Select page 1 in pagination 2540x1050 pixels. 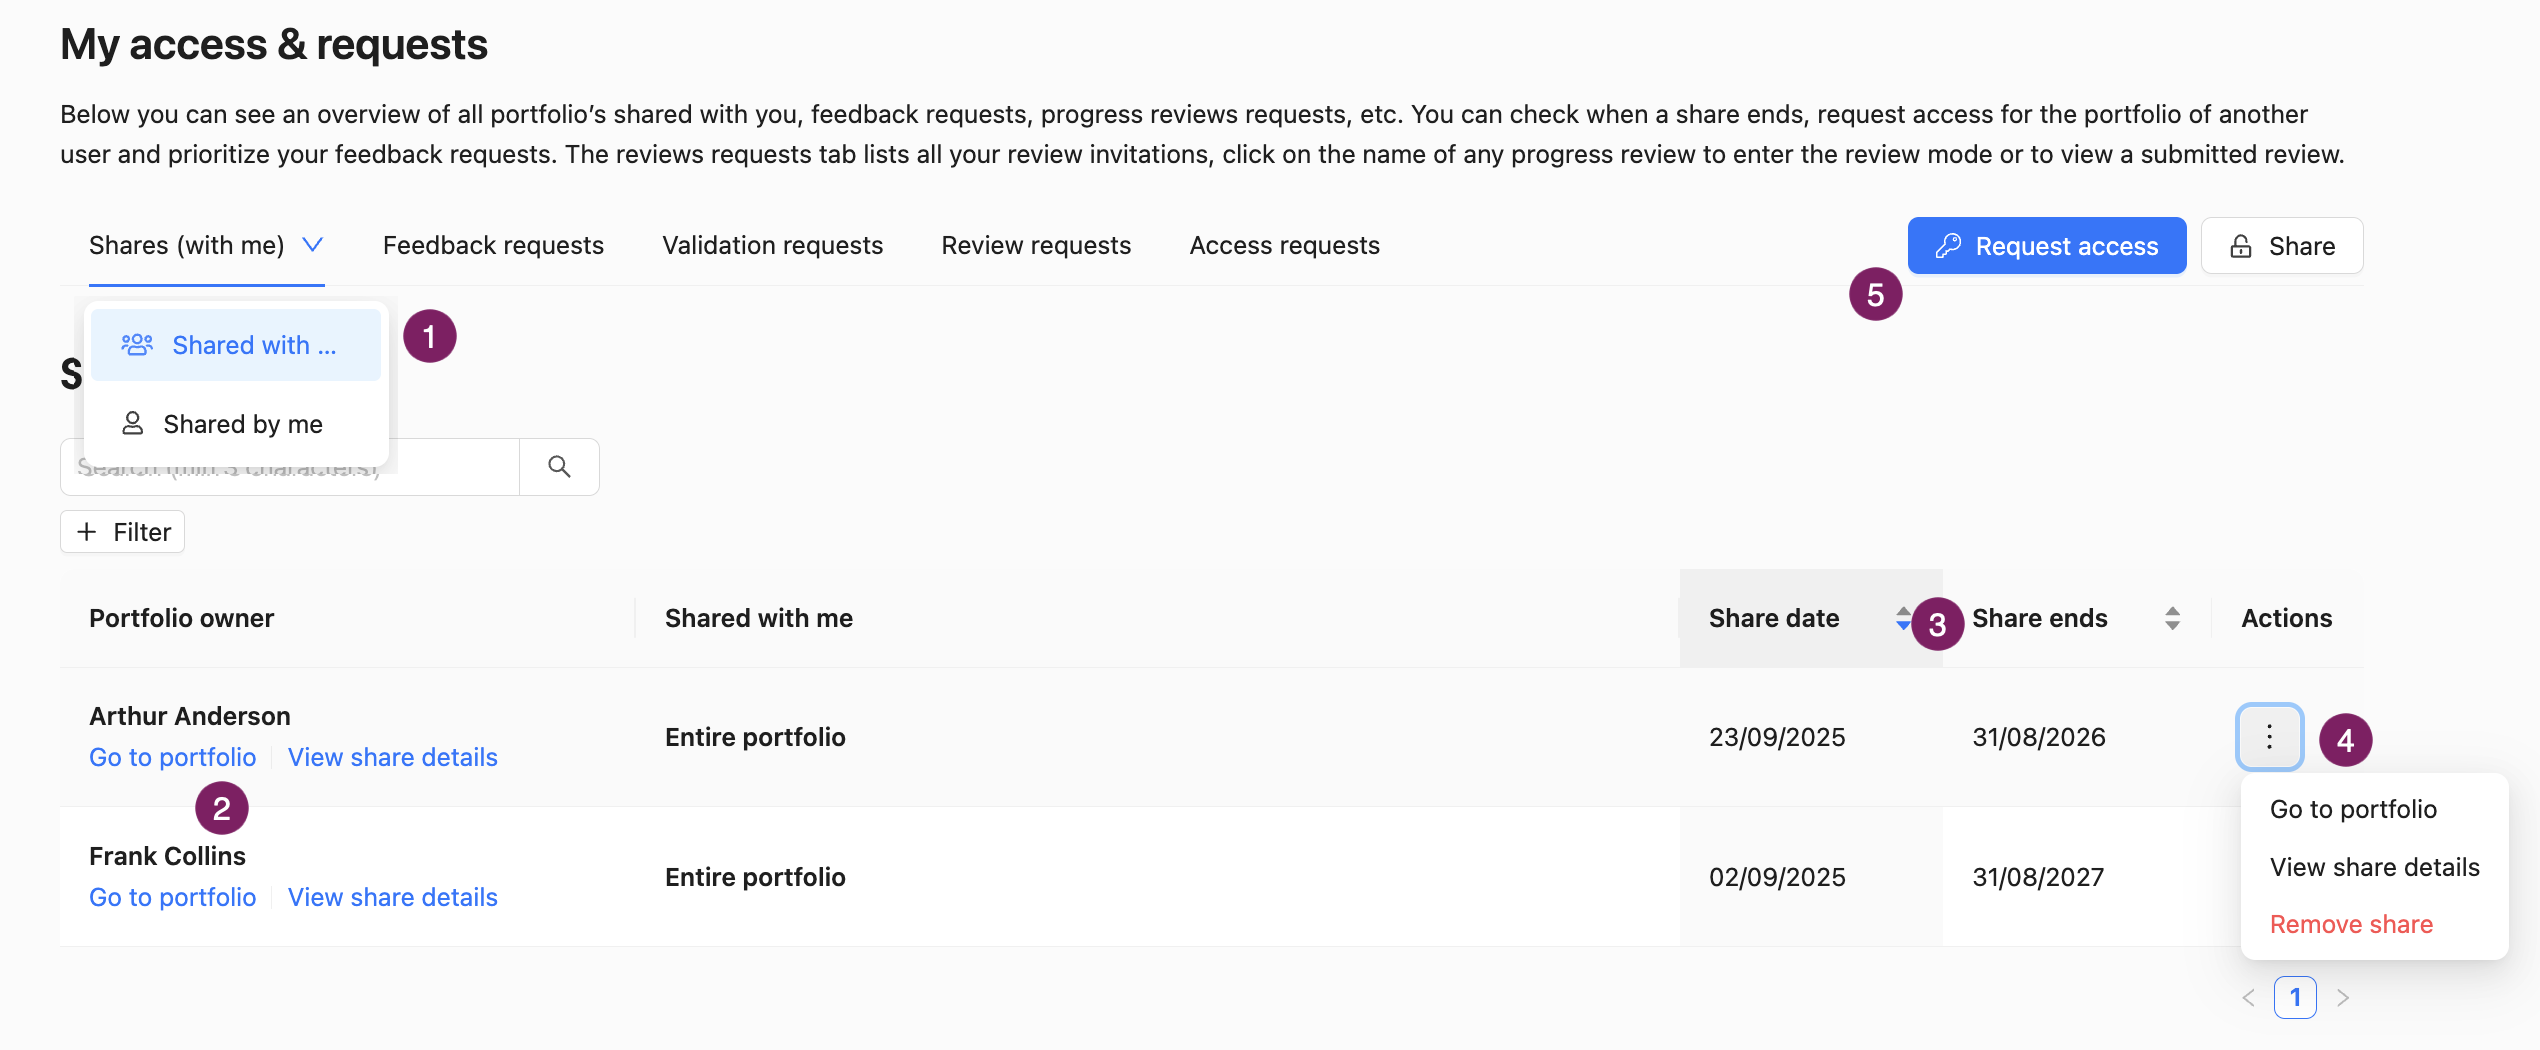coord(2295,997)
